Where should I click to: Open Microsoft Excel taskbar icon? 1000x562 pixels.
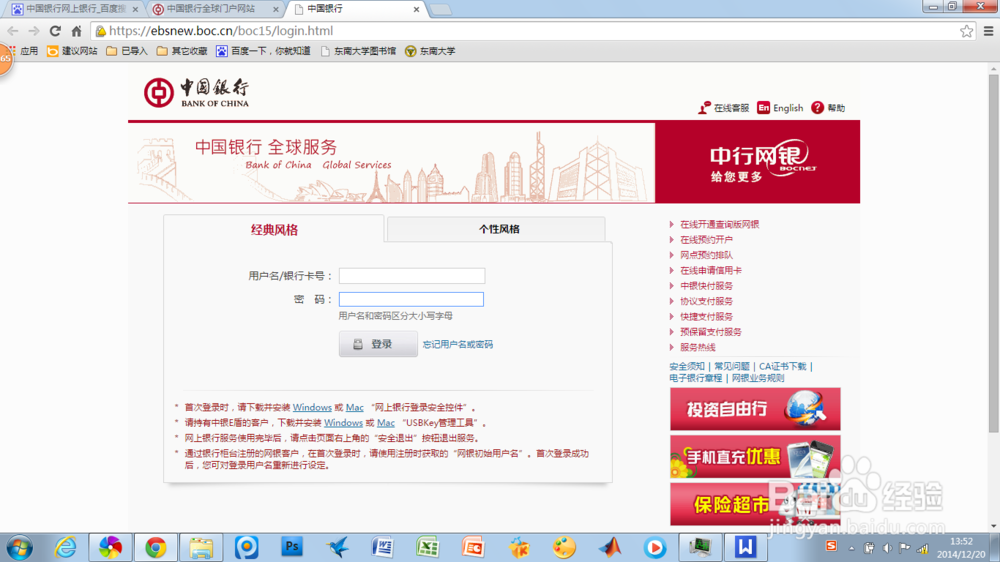(427, 547)
